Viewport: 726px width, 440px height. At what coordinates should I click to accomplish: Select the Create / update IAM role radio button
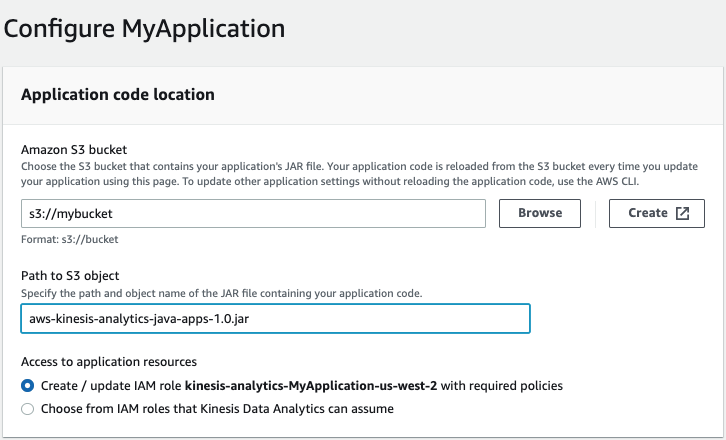(27, 386)
